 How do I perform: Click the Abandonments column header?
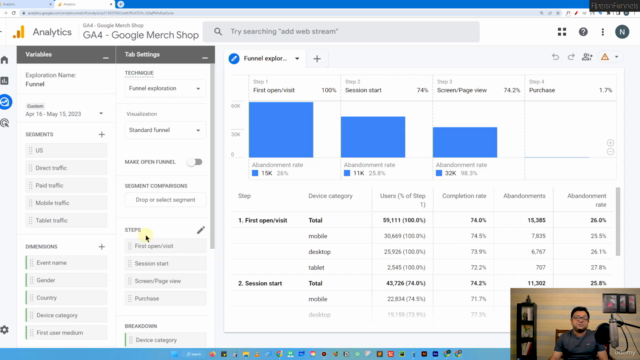[x=524, y=196]
